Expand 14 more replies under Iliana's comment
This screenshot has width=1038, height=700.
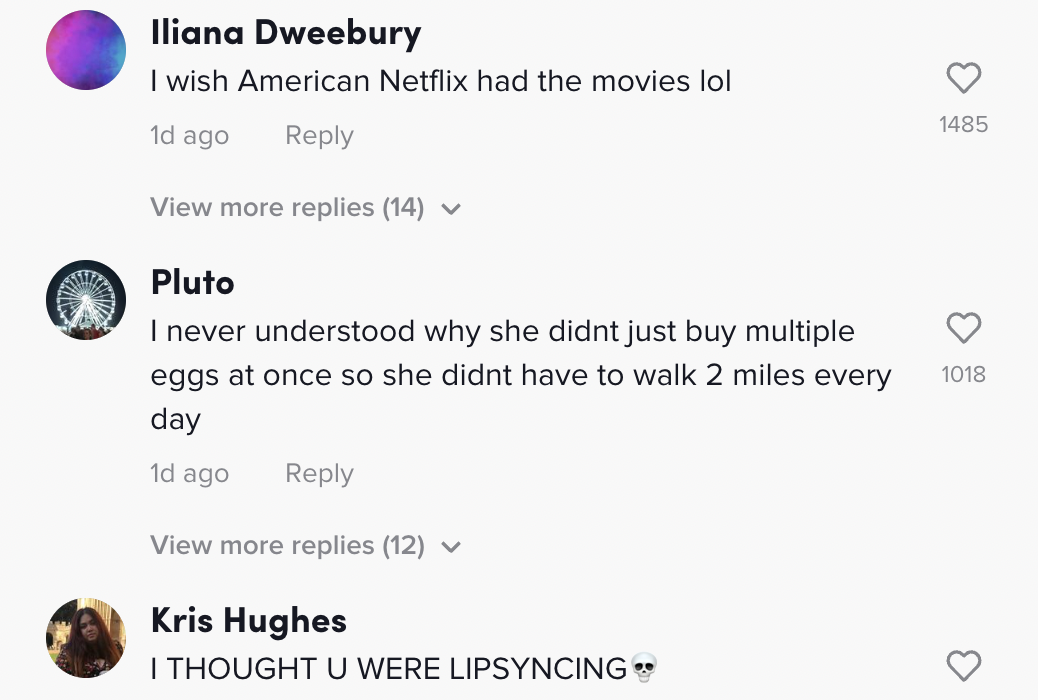tap(287, 208)
